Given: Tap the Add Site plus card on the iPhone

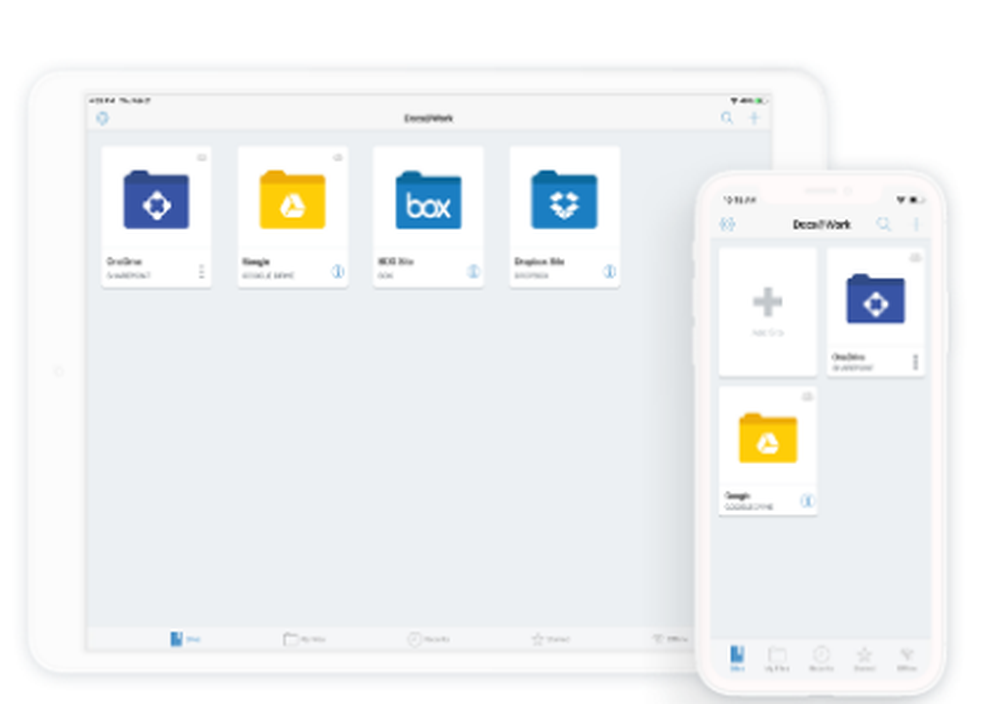Looking at the screenshot, I should 768,312.
